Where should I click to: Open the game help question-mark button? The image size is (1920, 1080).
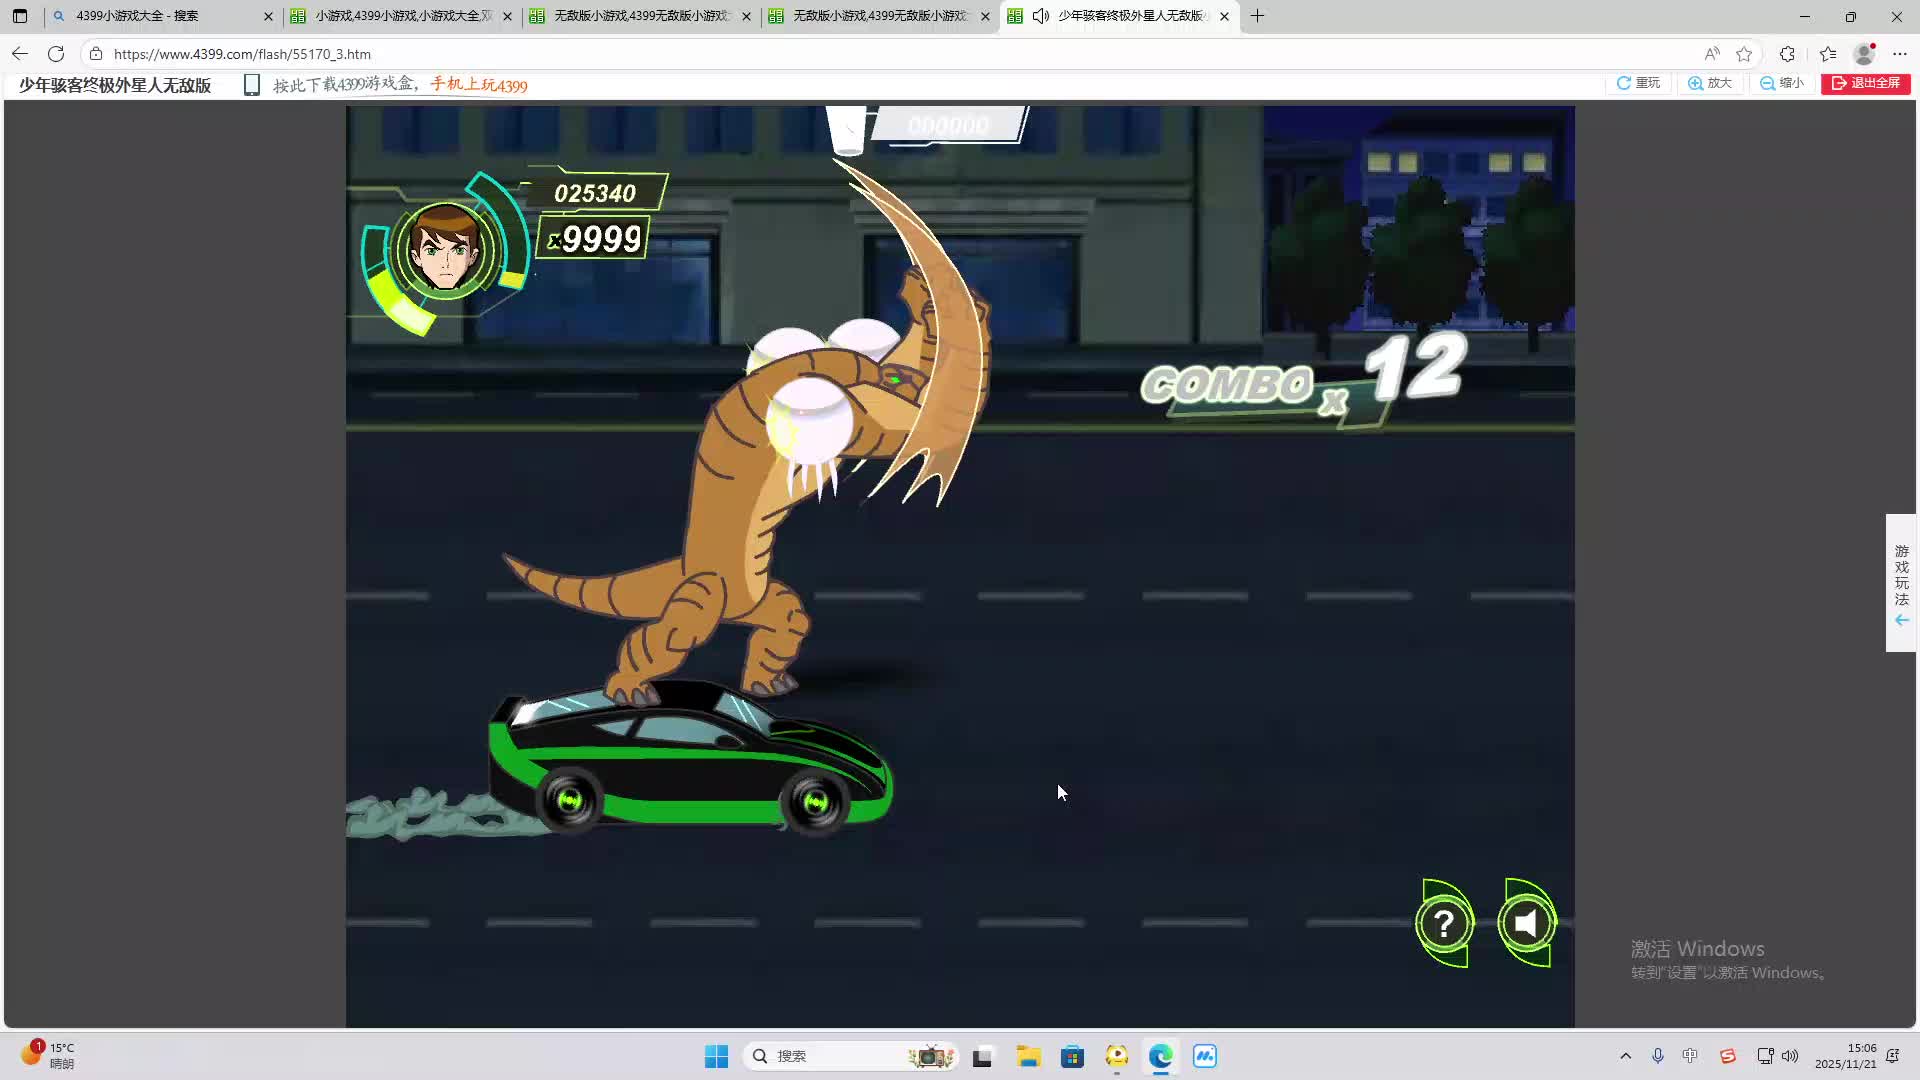coord(1444,924)
